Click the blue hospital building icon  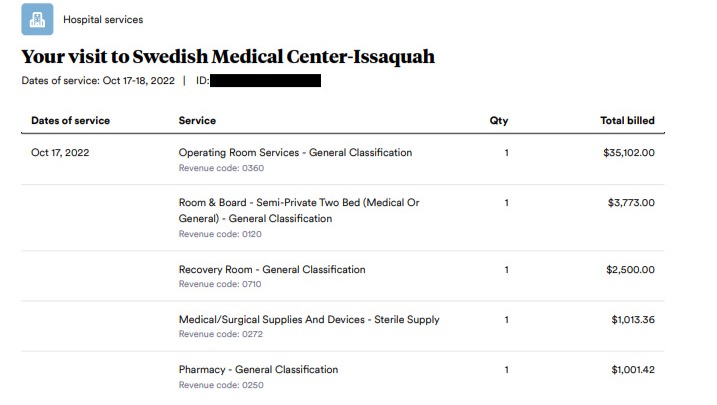pyautogui.click(x=37, y=19)
